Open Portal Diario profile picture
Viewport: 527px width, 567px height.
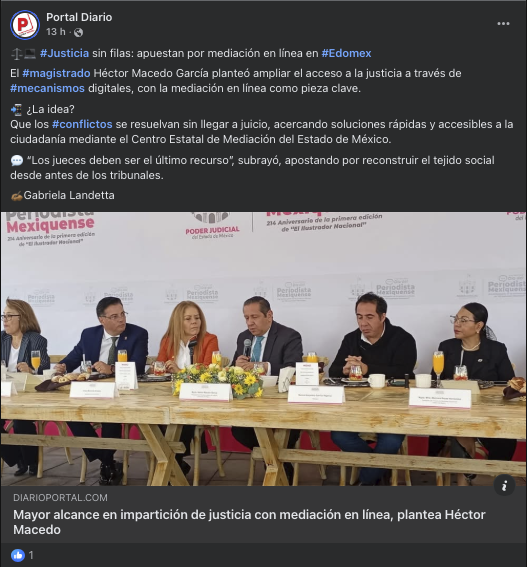[x=25, y=25]
